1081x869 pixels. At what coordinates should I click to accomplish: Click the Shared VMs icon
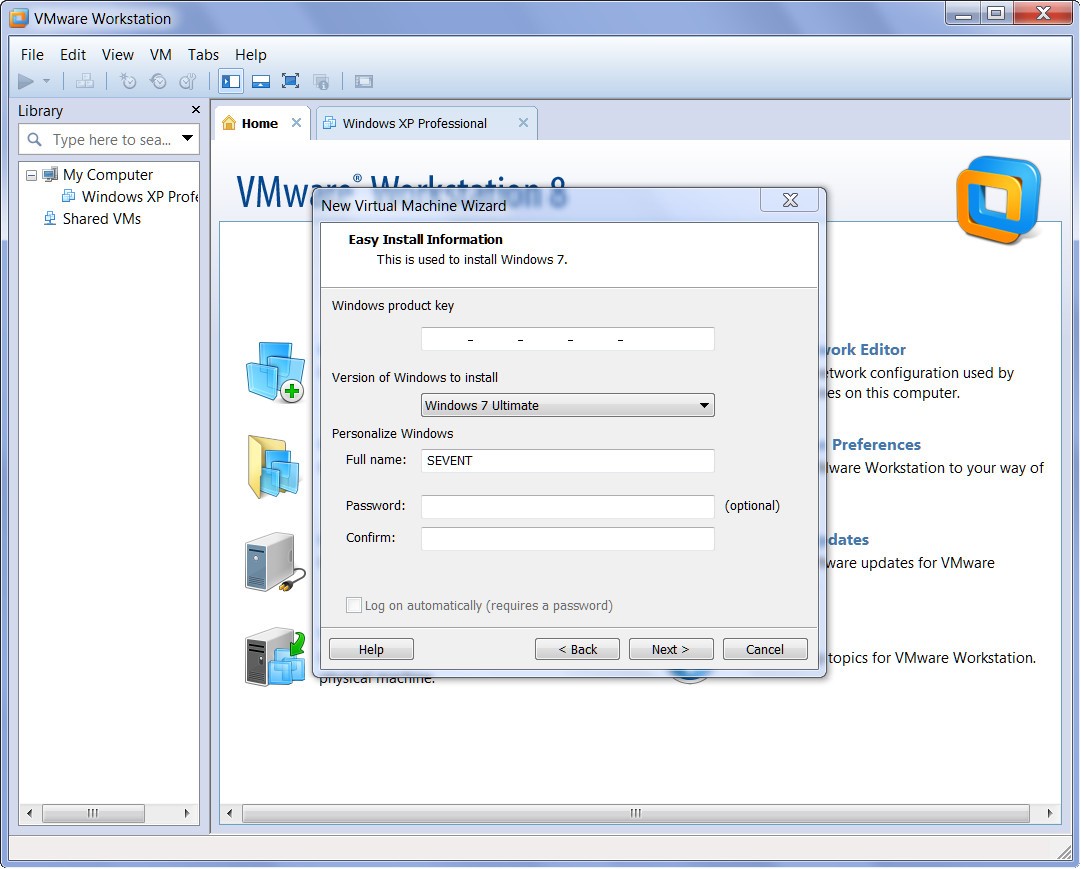coord(50,219)
